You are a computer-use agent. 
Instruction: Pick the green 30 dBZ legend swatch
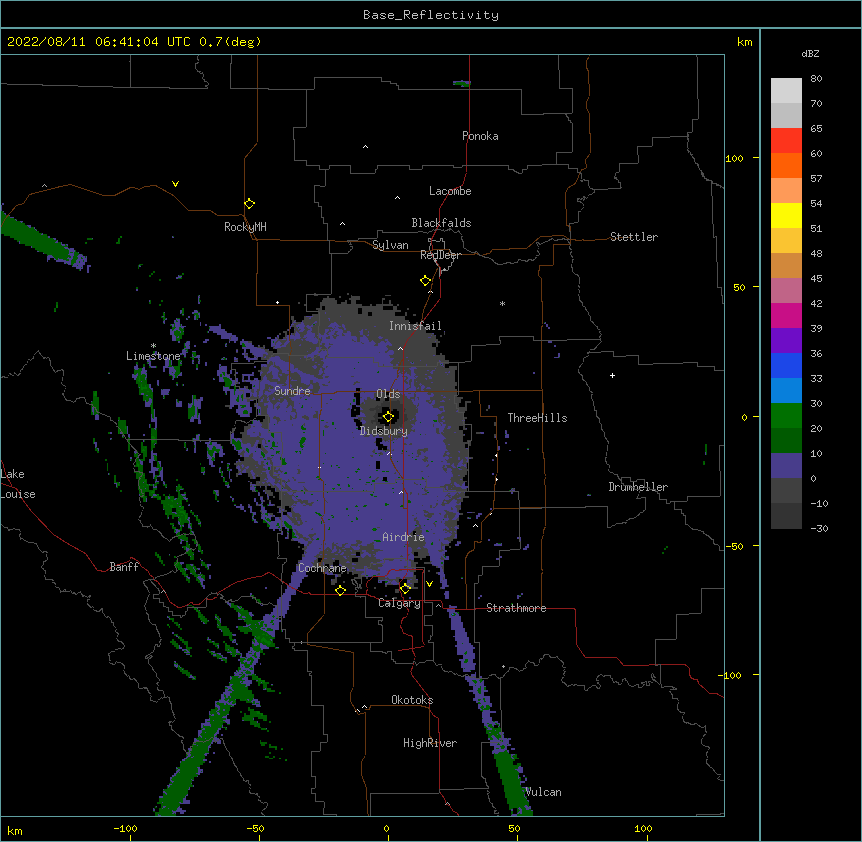(786, 416)
